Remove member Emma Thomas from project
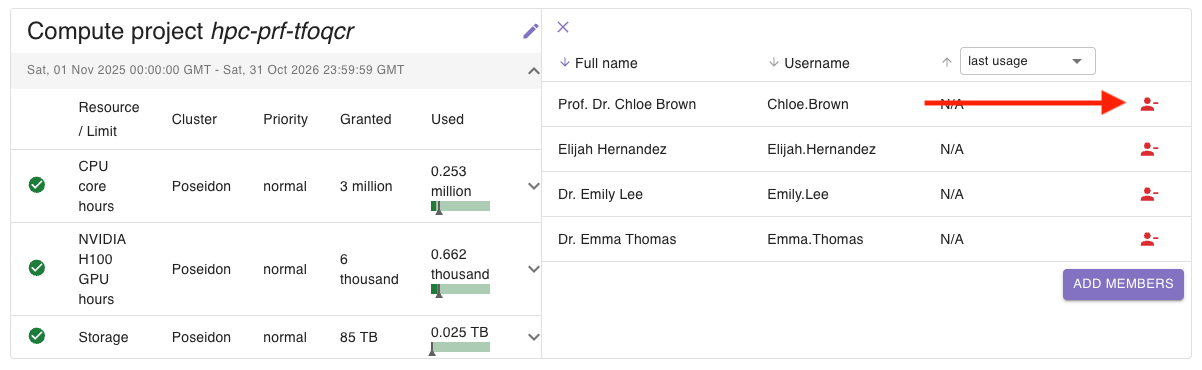The height and width of the screenshot is (370, 1202). click(x=1149, y=239)
